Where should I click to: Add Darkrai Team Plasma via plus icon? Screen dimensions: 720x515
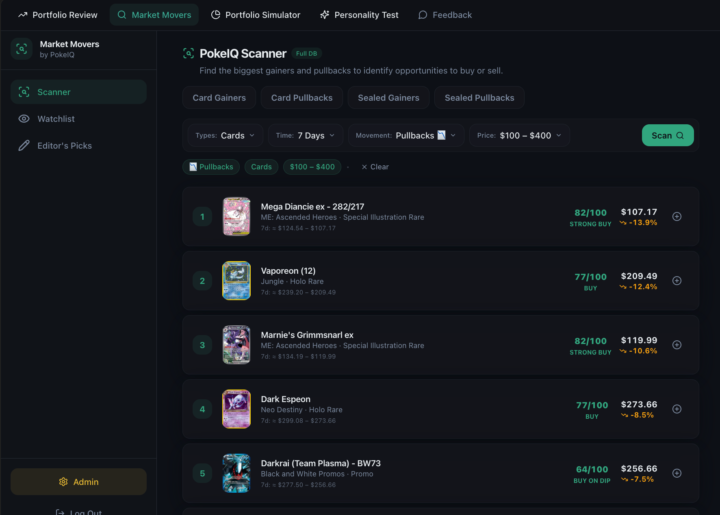(x=677, y=473)
